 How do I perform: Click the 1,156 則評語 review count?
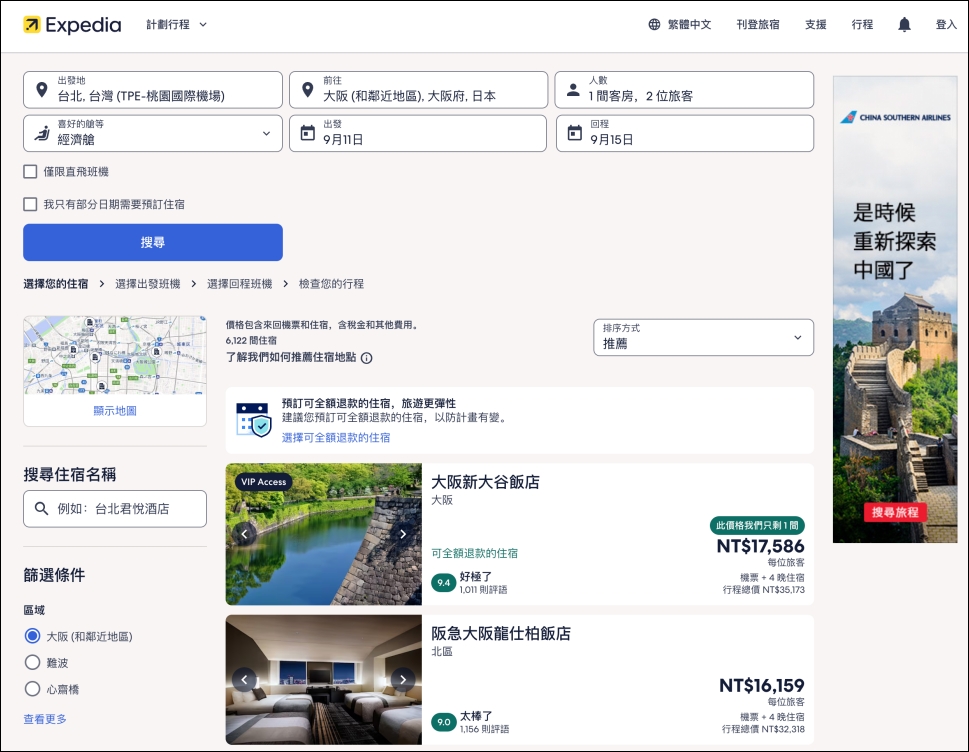(484, 729)
